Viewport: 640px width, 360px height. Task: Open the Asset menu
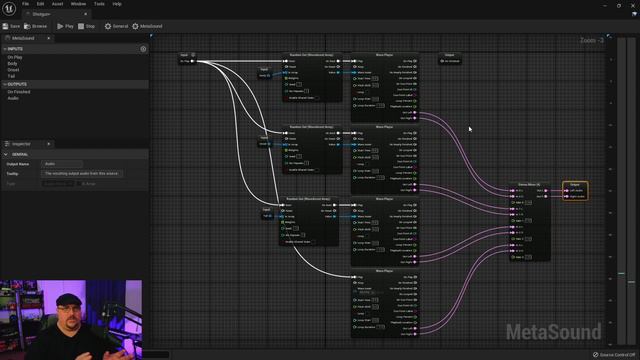click(57, 4)
